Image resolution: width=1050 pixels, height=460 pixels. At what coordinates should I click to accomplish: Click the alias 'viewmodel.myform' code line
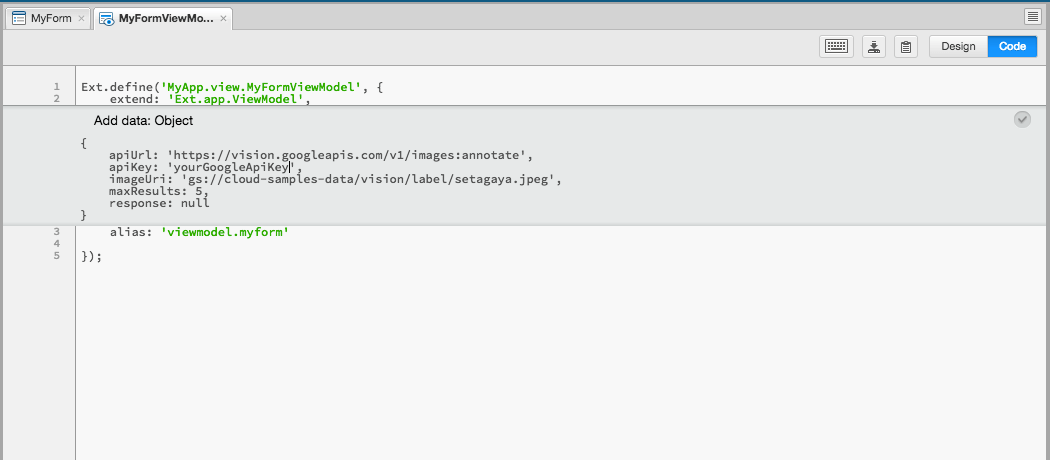pyautogui.click(x=199, y=232)
